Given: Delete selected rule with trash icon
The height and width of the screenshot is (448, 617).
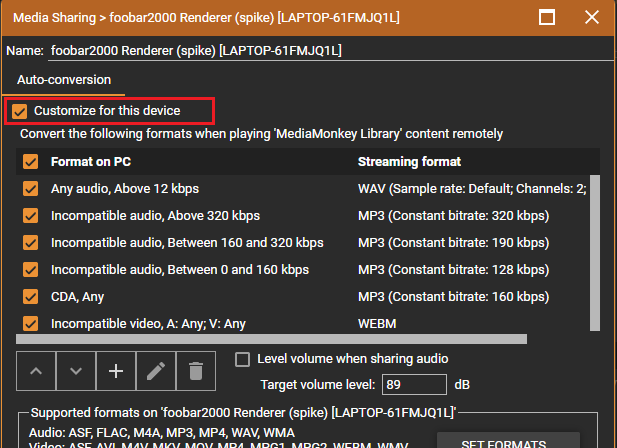Looking at the screenshot, I should coord(196,371).
